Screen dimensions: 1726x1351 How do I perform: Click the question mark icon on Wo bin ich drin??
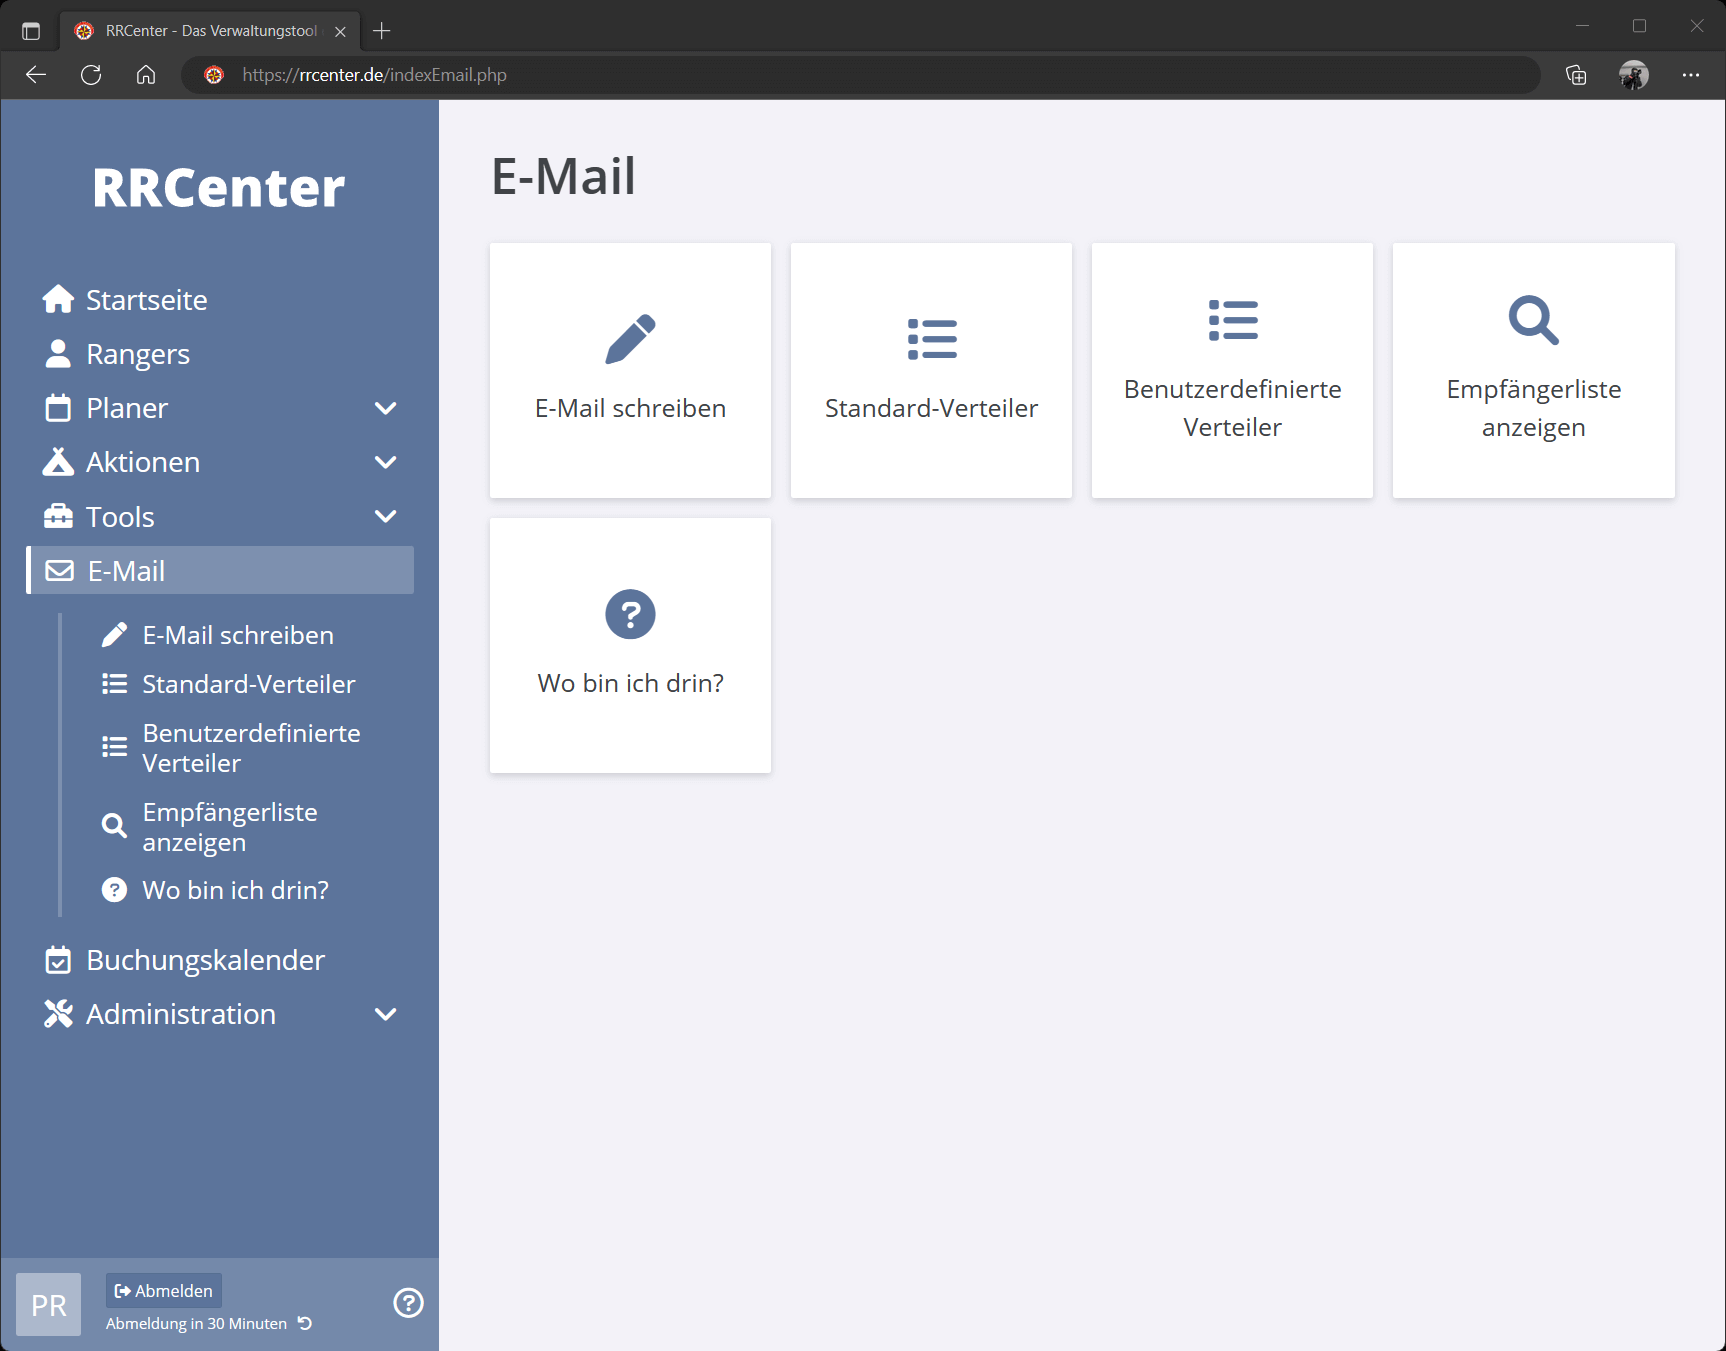tap(630, 614)
